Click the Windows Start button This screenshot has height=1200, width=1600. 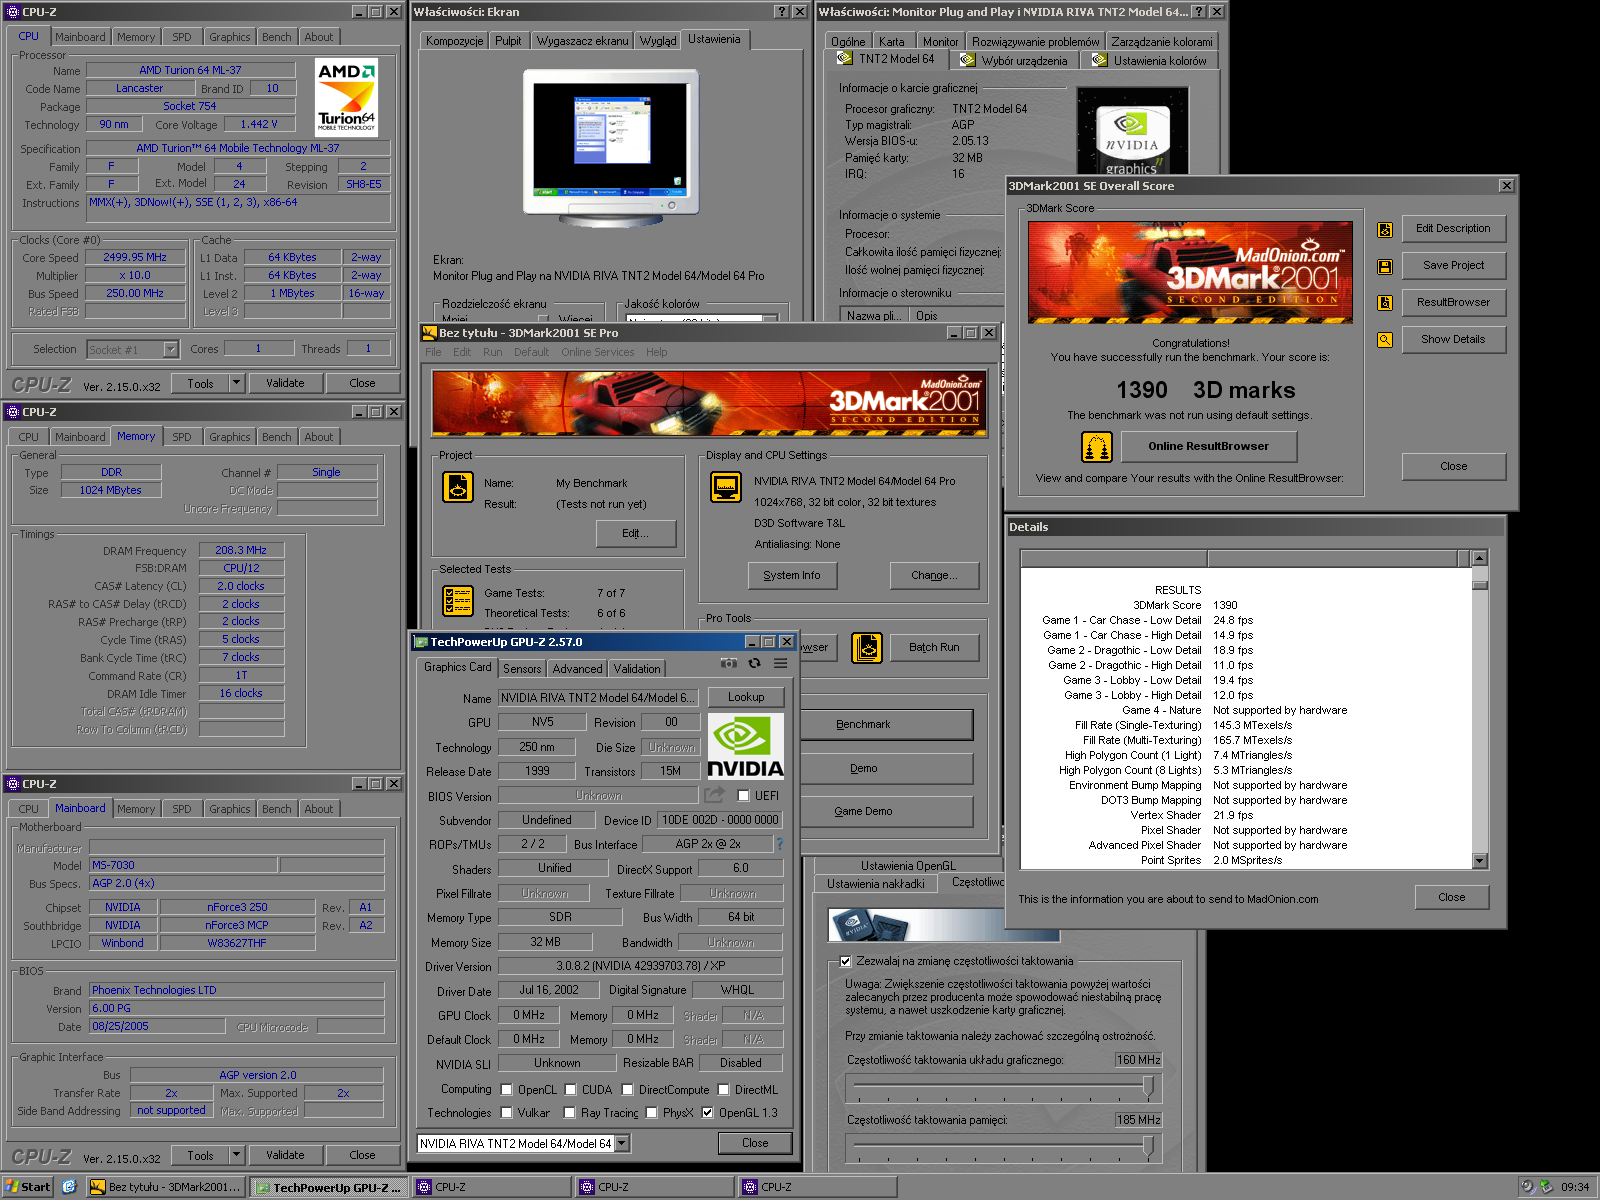point(27,1187)
